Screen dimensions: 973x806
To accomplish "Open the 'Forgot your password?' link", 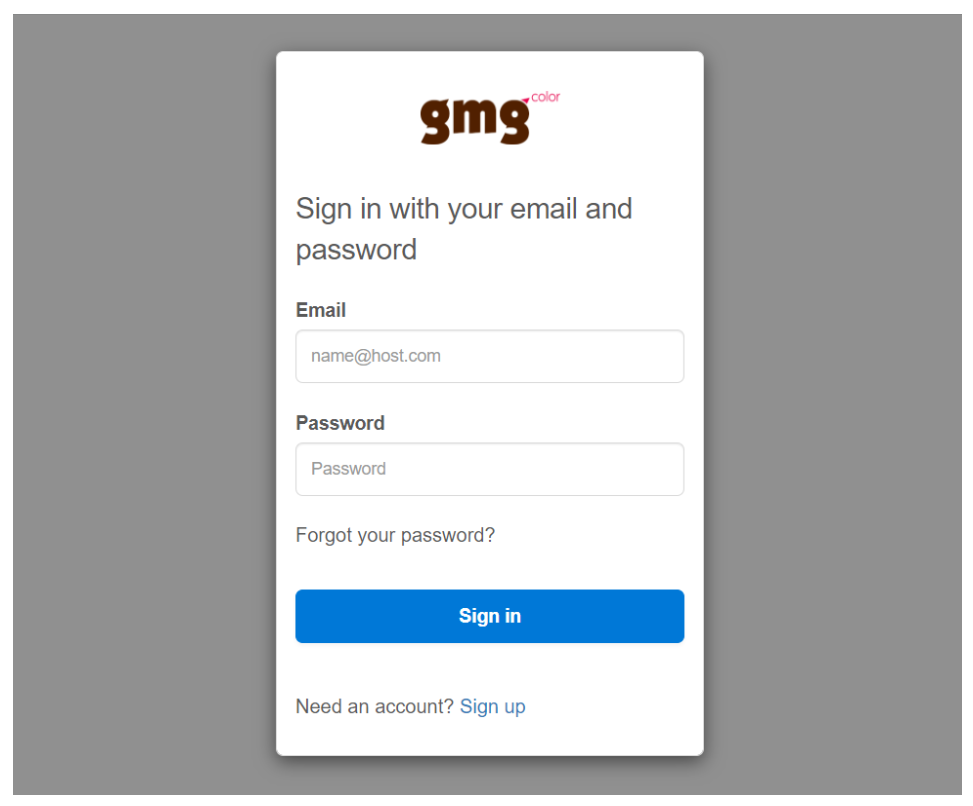I will [395, 535].
